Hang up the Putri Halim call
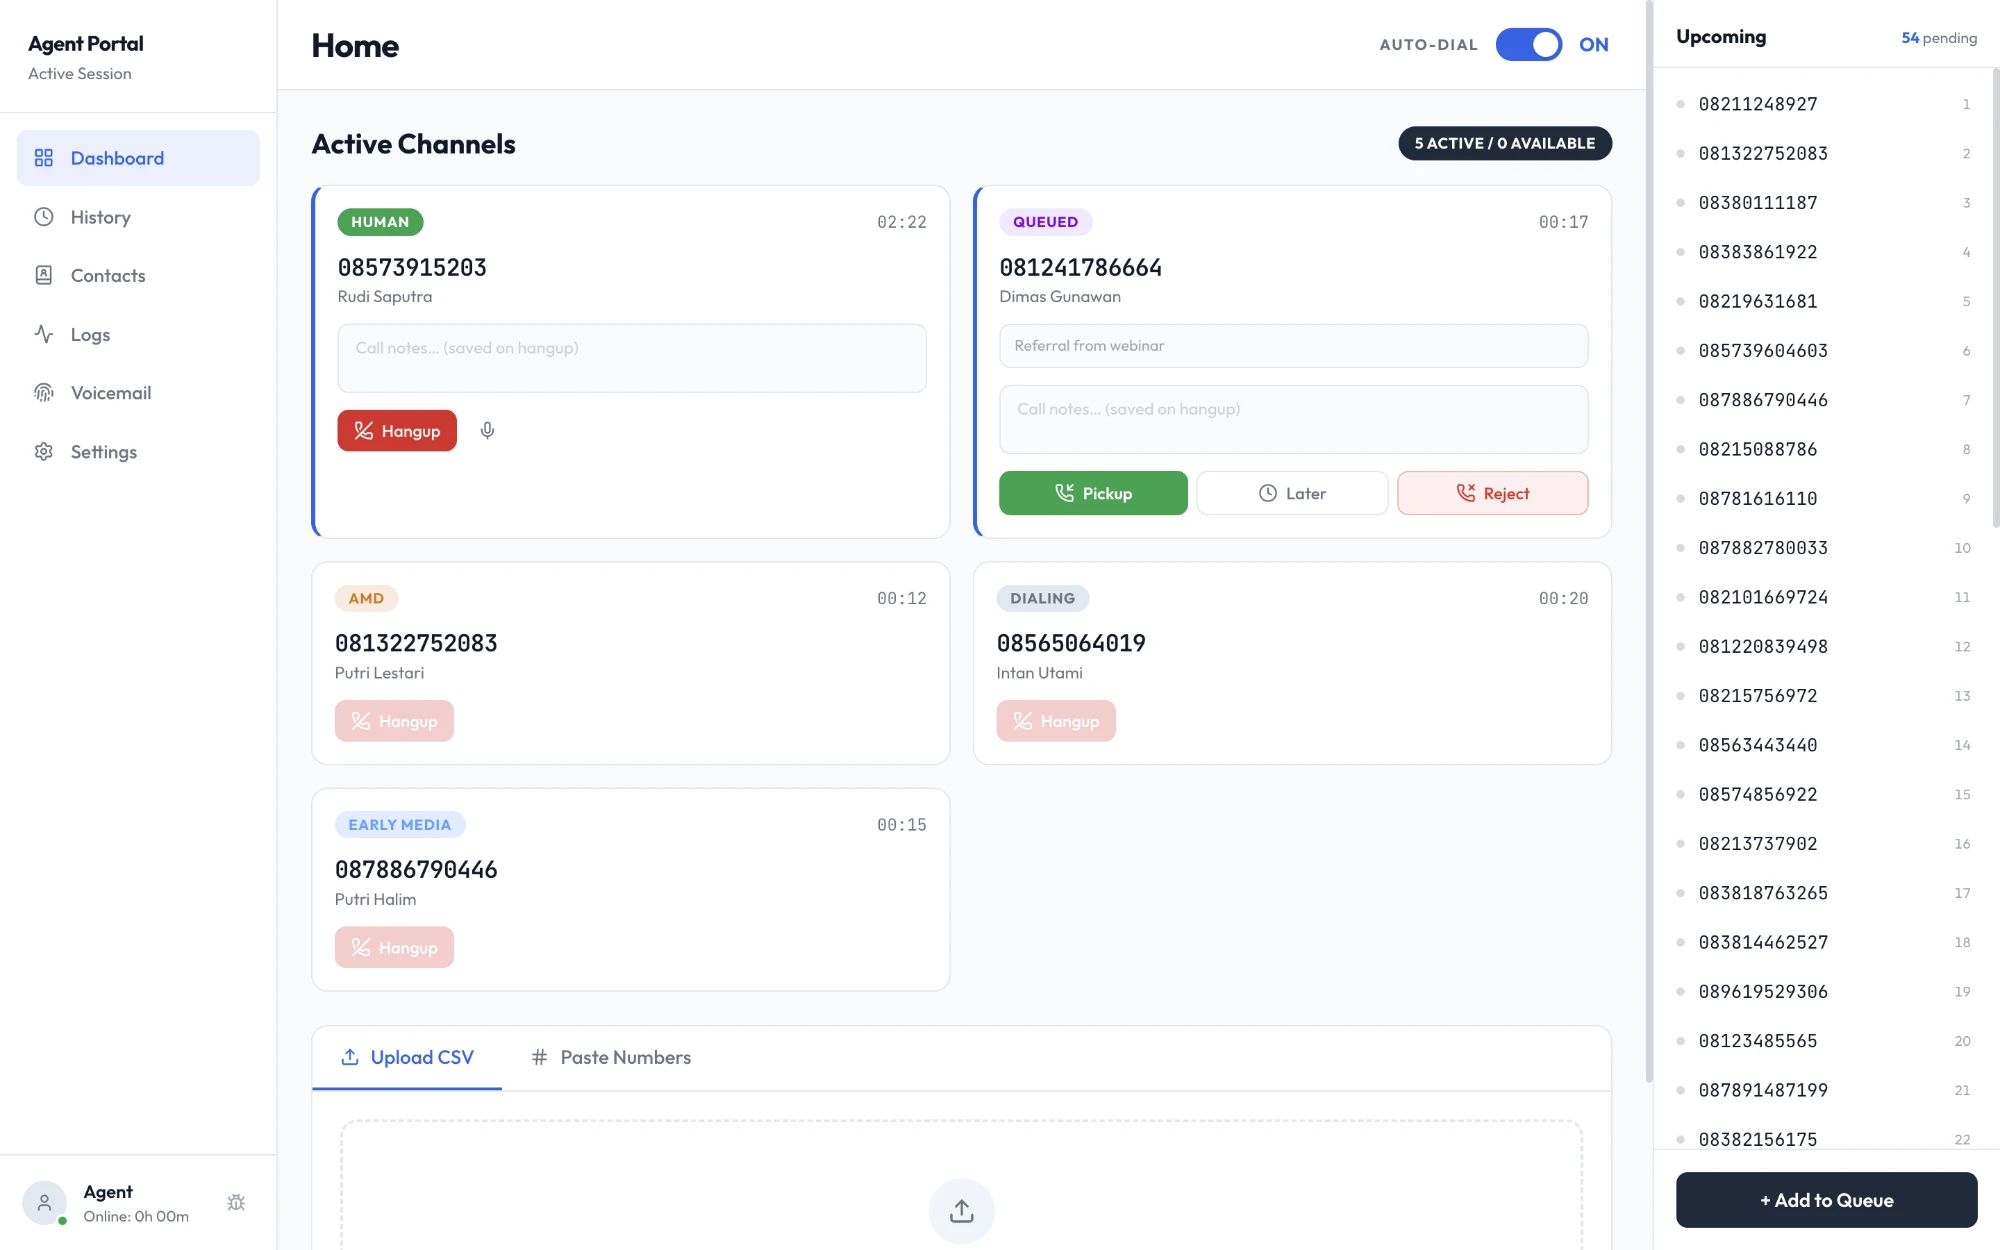Image resolution: width=2000 pixels, height=1250 pixels. [x=394, y=947]
